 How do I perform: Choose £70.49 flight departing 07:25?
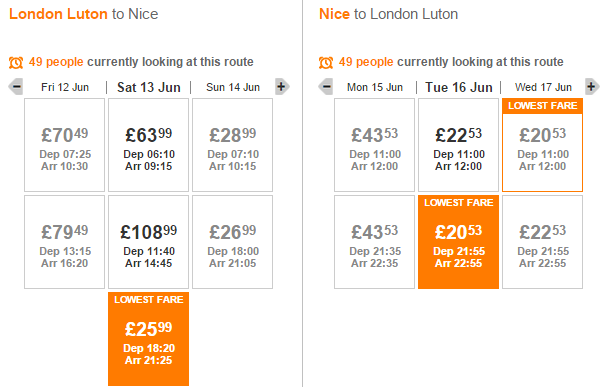coord(65,145)
